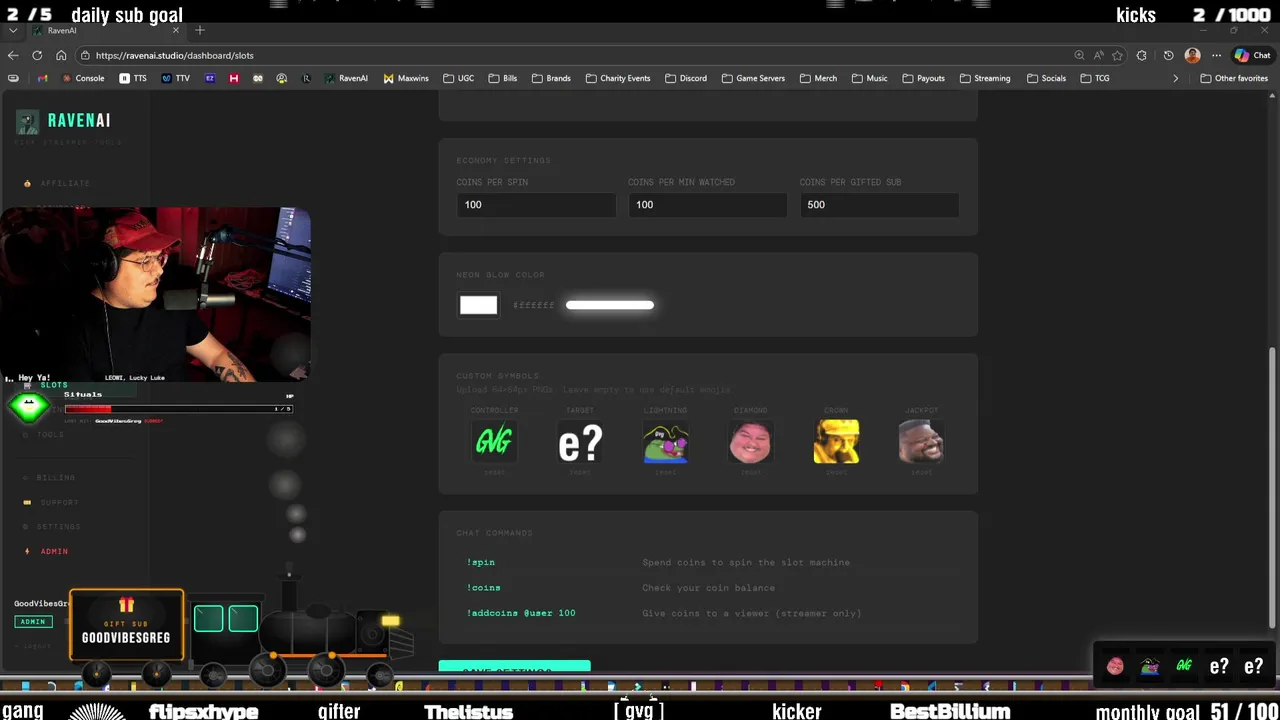Open the Billing sidebar item
The width and height of the screenshot is (1280, 720).
pos(50,478)
